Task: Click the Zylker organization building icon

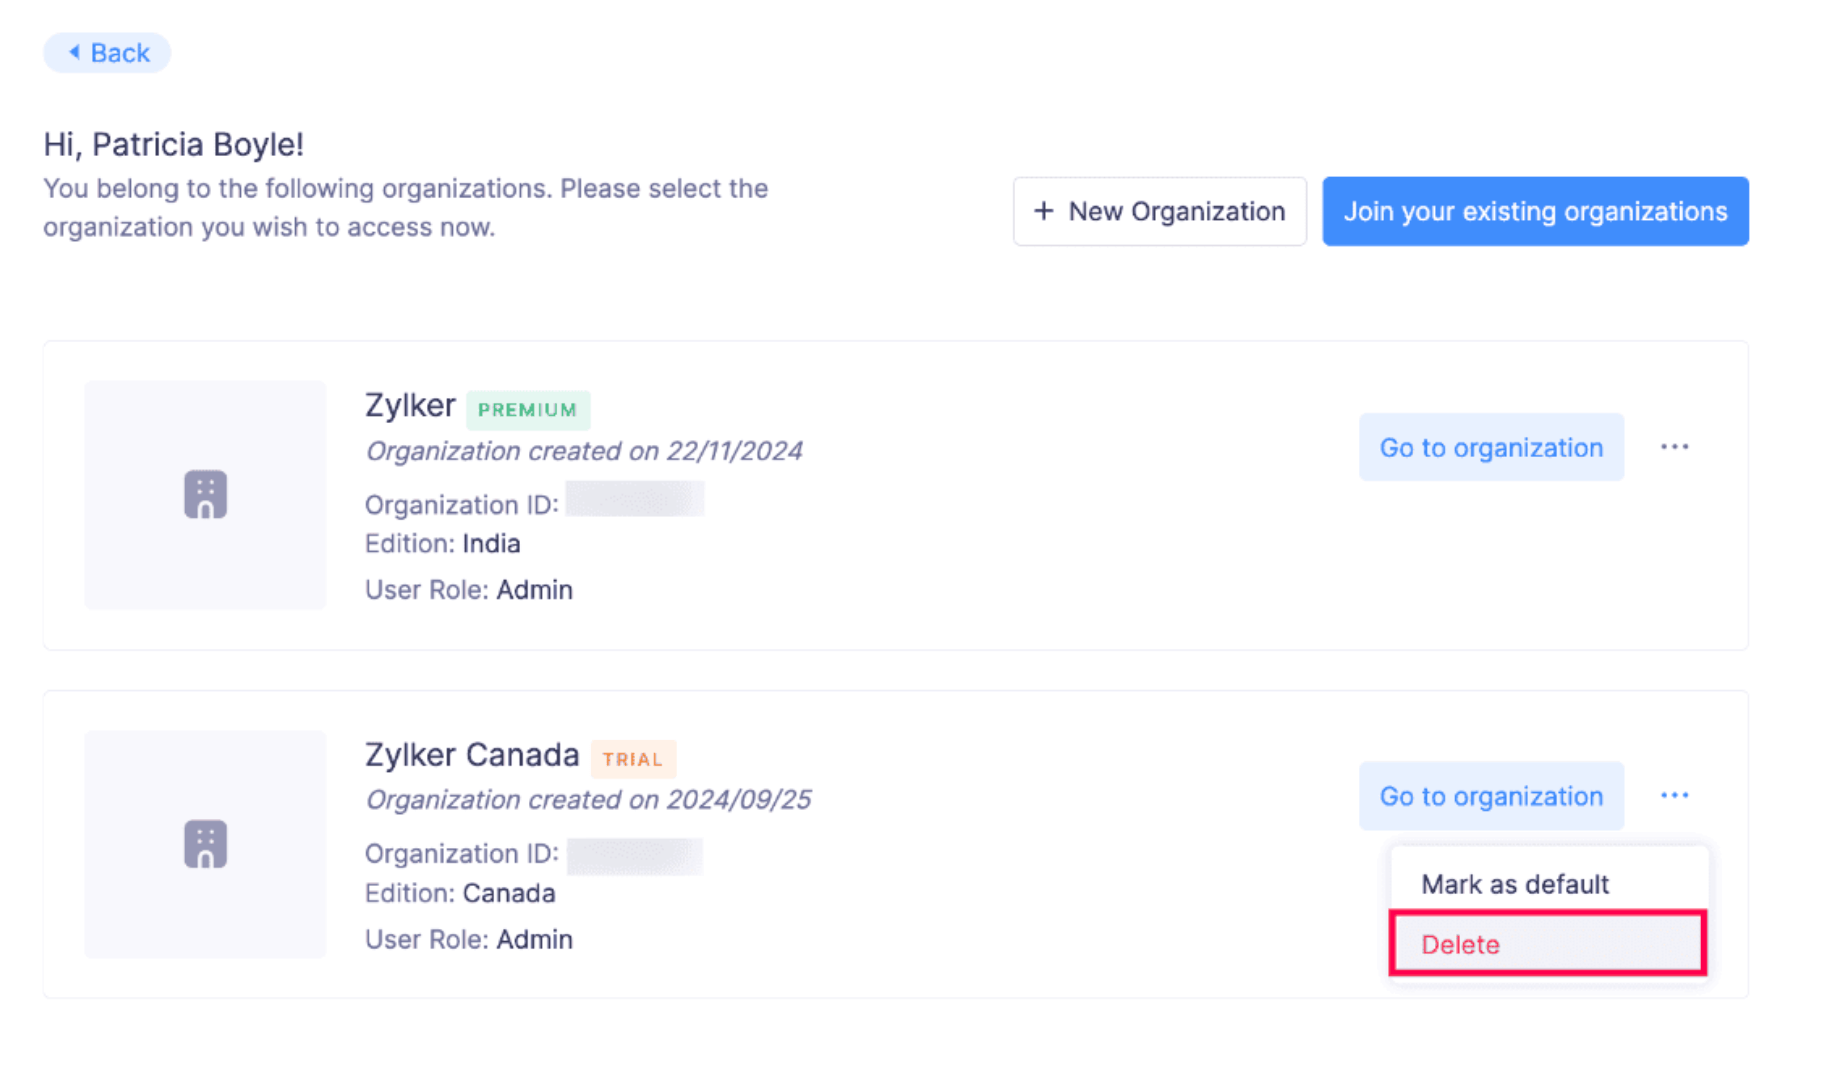Action: [205, 495]
